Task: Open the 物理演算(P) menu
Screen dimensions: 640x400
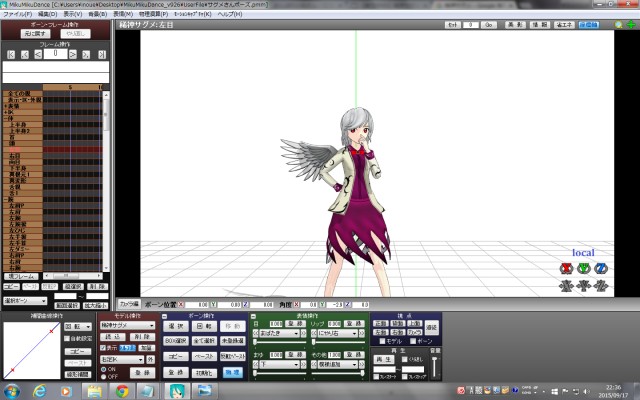Action: (x=153, y=14)
